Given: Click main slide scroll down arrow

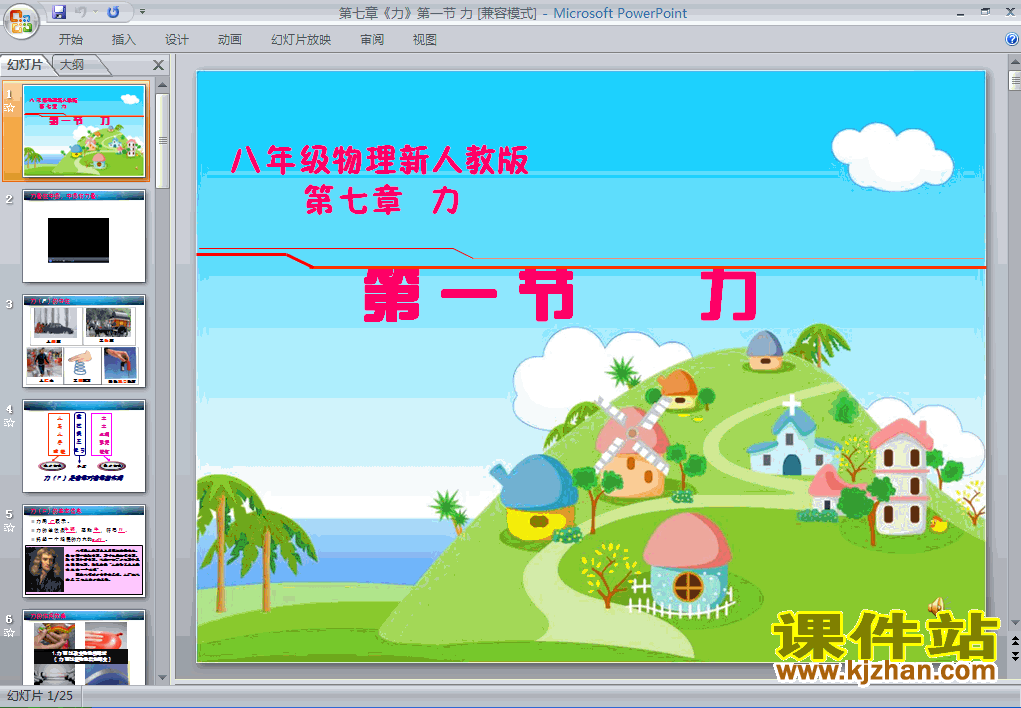Looking at the screenshot, I should tap(1014, 623).
